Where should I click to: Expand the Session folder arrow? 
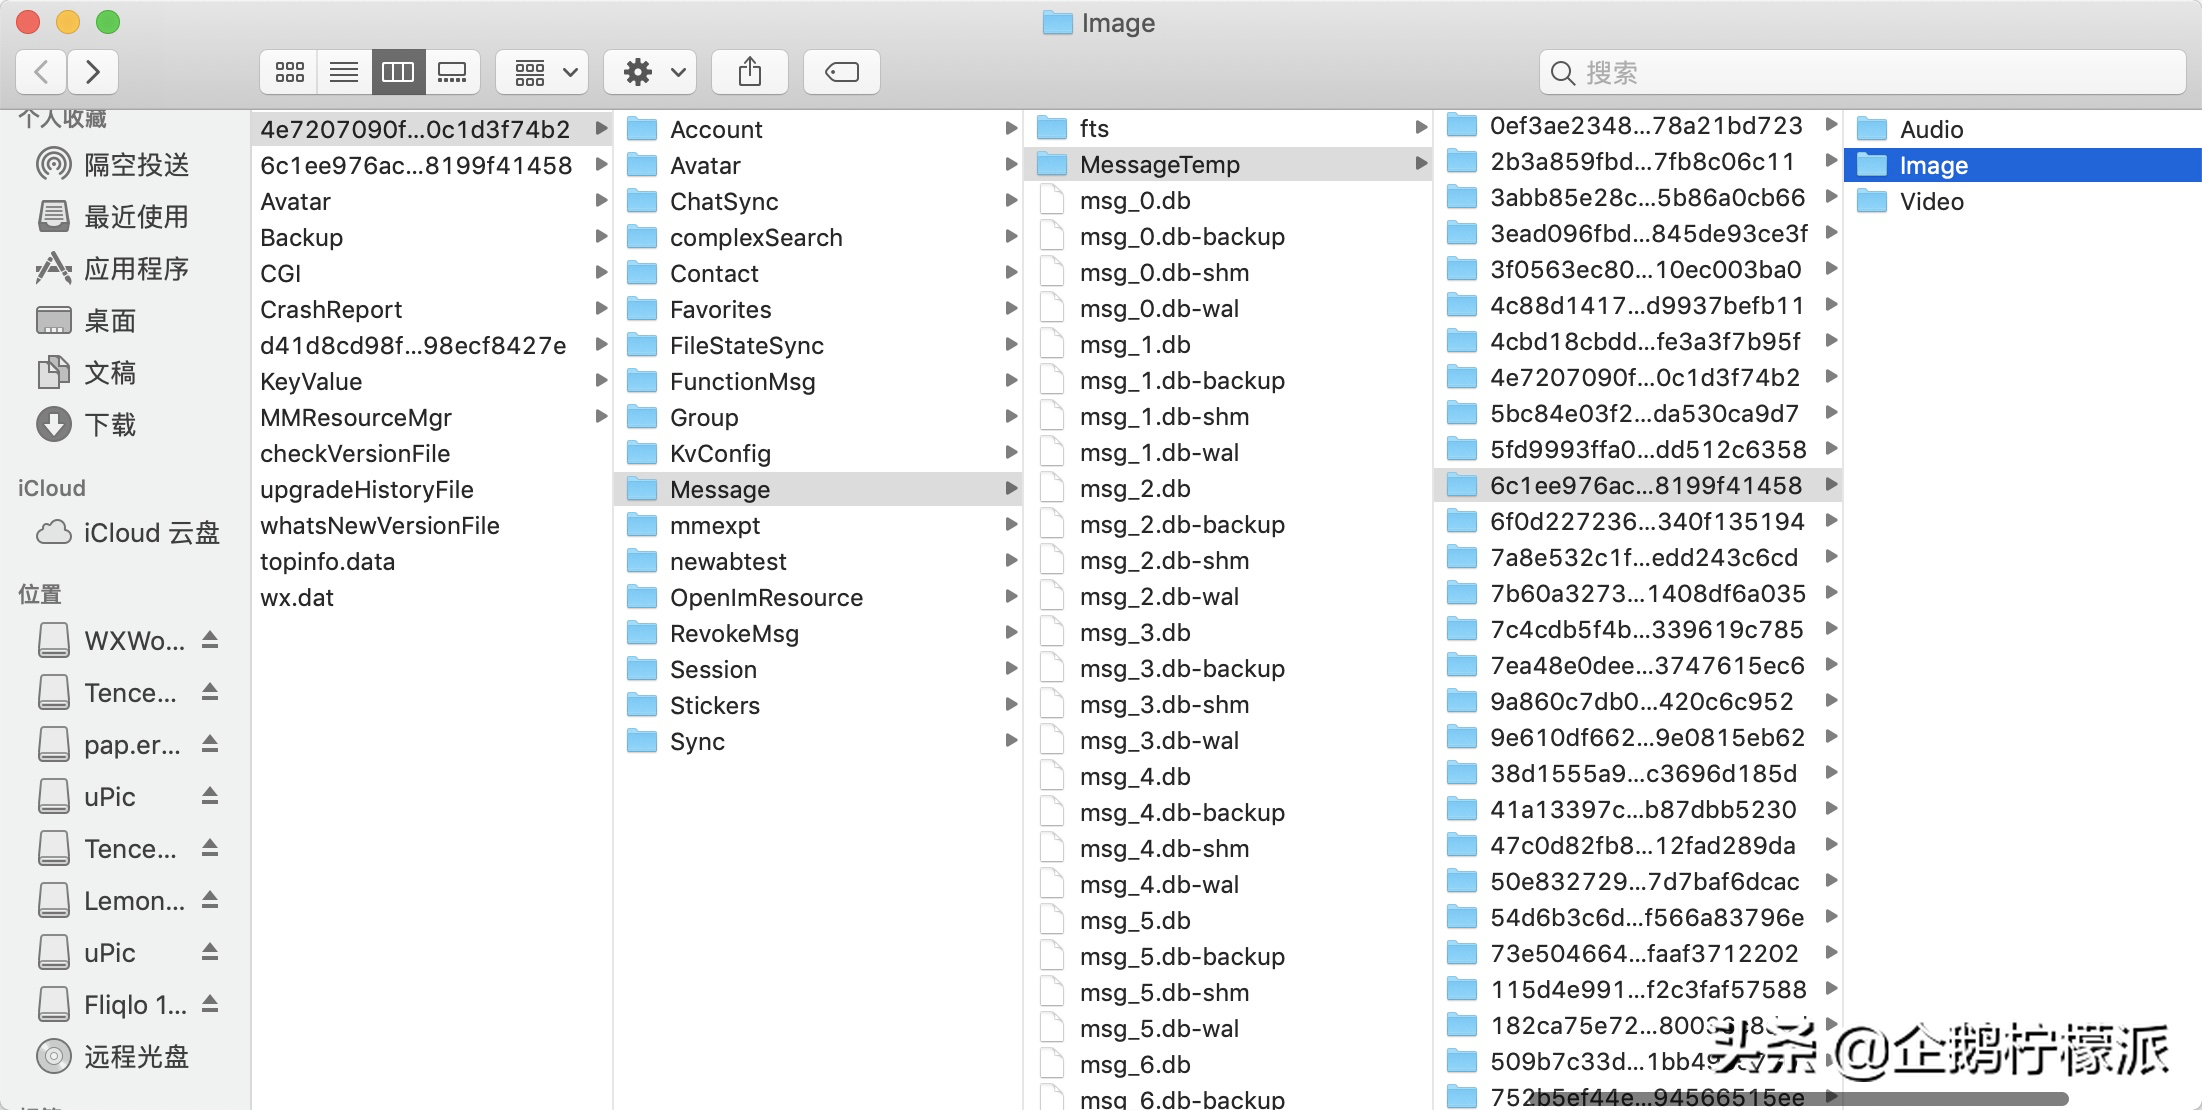pos(1011,669)
